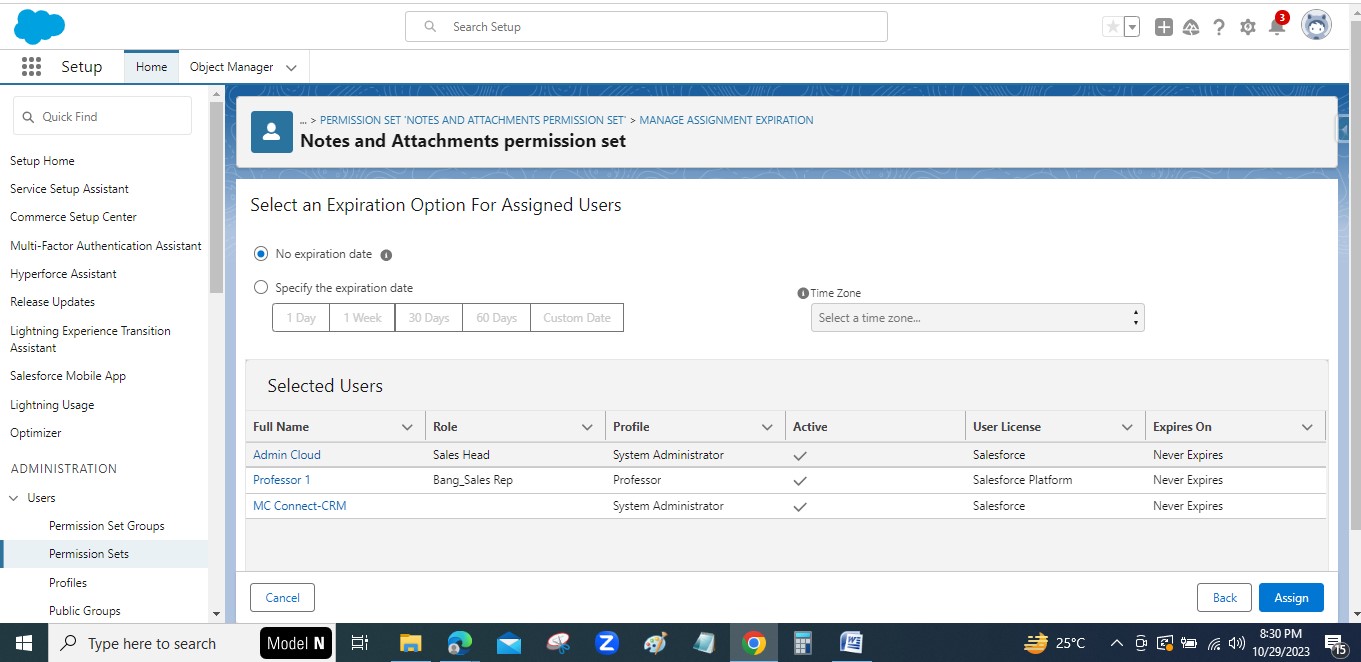Click the Search Setup field
The width and height of the screenshot is (1361, 662).
coord(646,27)
